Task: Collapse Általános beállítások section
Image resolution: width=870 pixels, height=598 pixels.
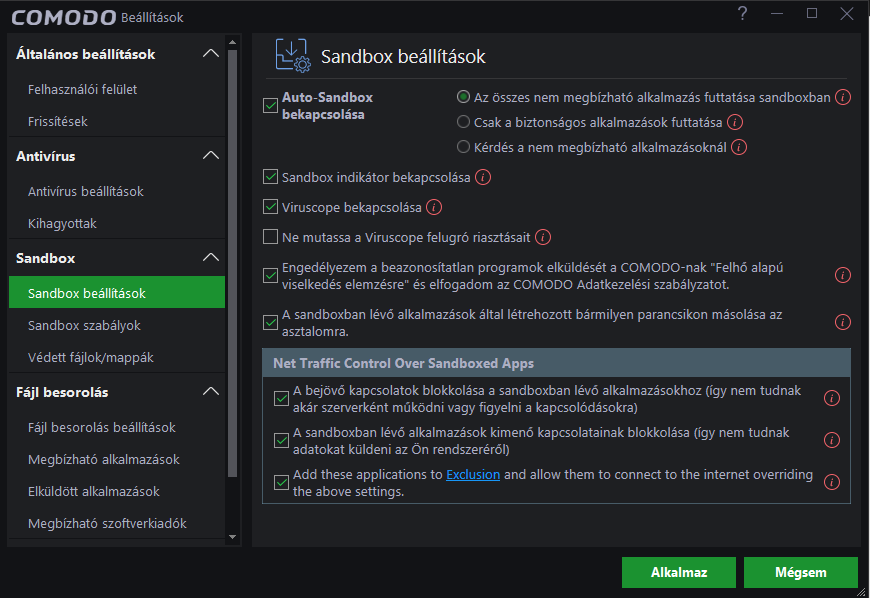Action: (x=211, y=54)
